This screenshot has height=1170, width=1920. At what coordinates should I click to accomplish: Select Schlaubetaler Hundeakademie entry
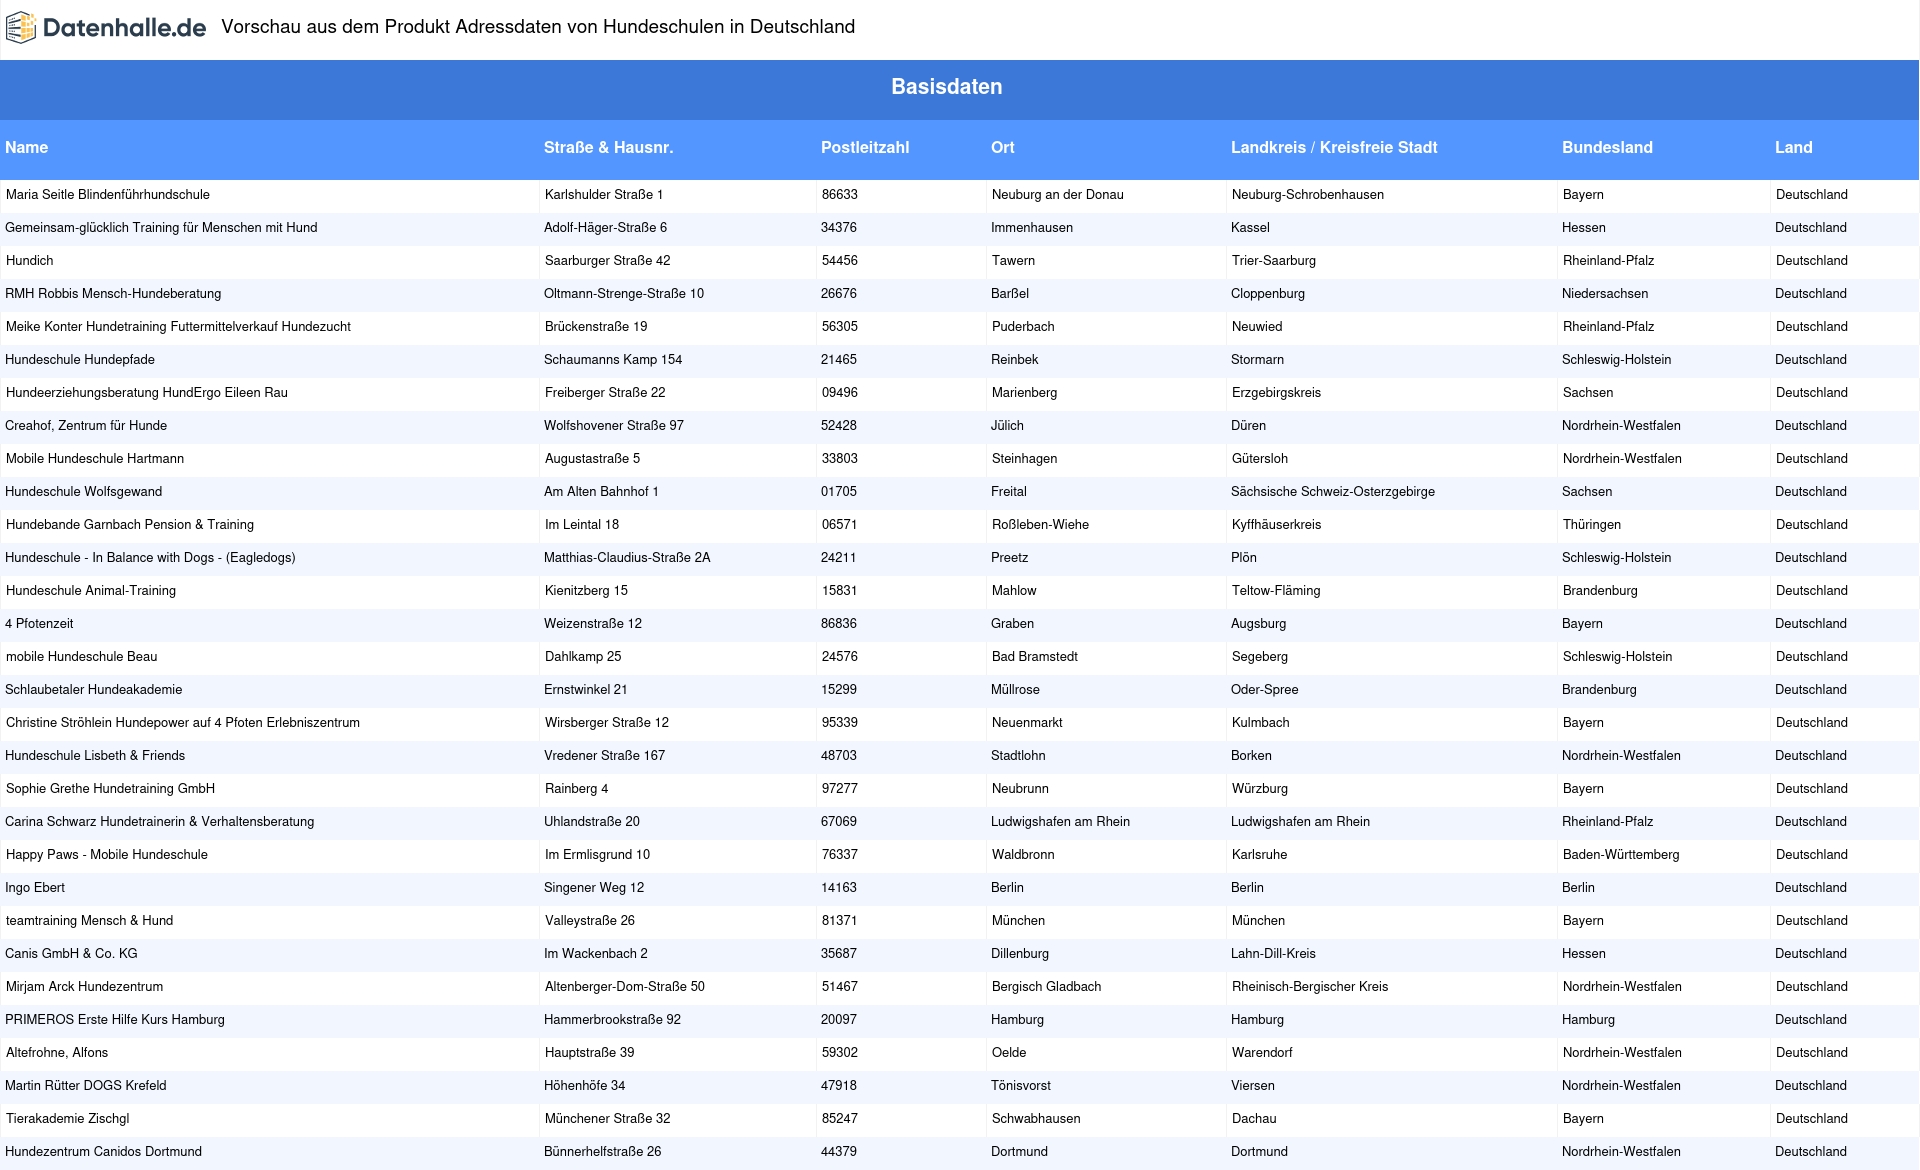click(x=93, y=690)
